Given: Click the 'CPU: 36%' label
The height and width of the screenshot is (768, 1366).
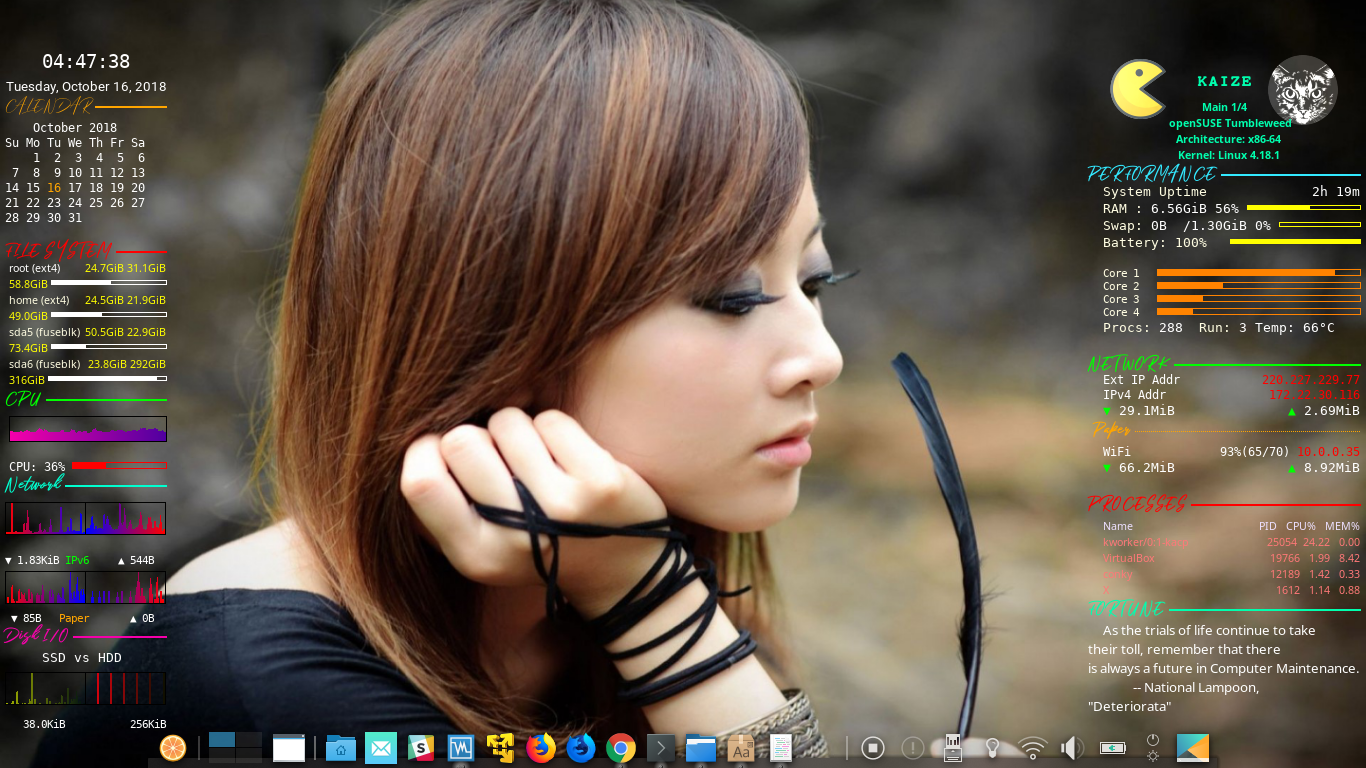Looking at the screenshot, I should point(37,467).
